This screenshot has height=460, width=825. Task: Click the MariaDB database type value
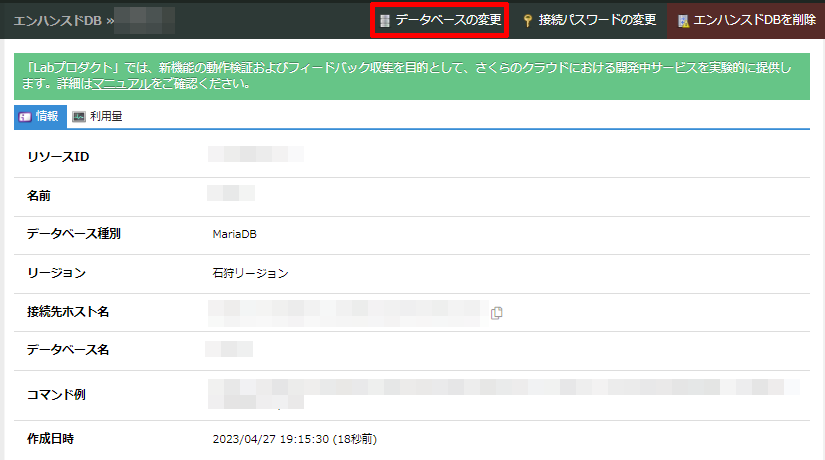[235, 234]
